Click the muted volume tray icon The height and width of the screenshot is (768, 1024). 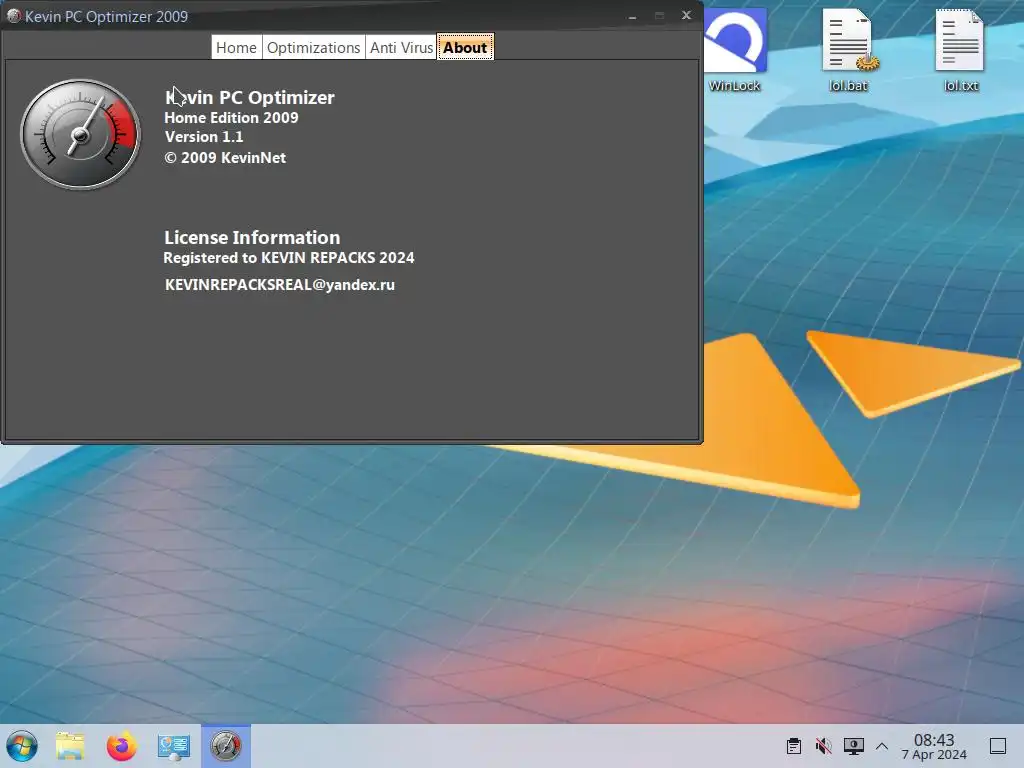tap(824, 746)
